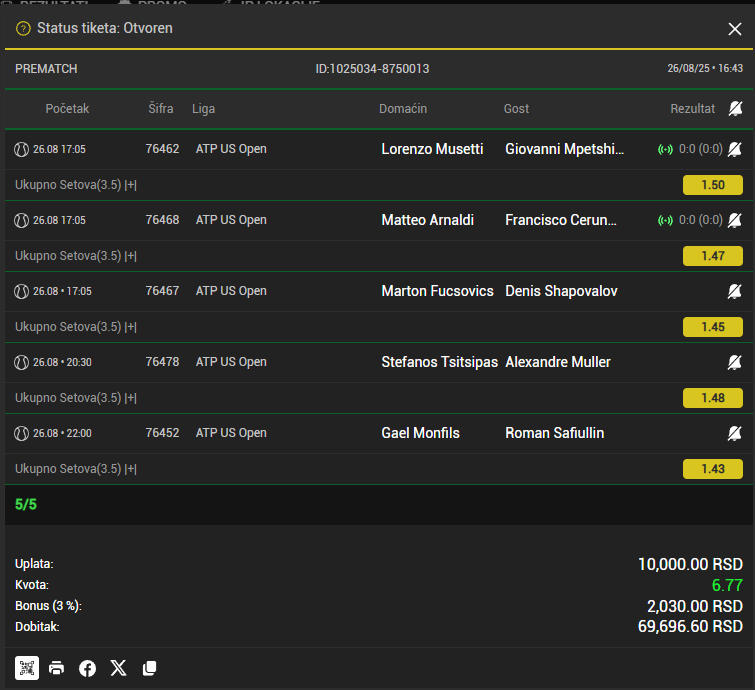Screen dimensions: 755x690
Task: Click match code 76478
Action: coord(162,362)
